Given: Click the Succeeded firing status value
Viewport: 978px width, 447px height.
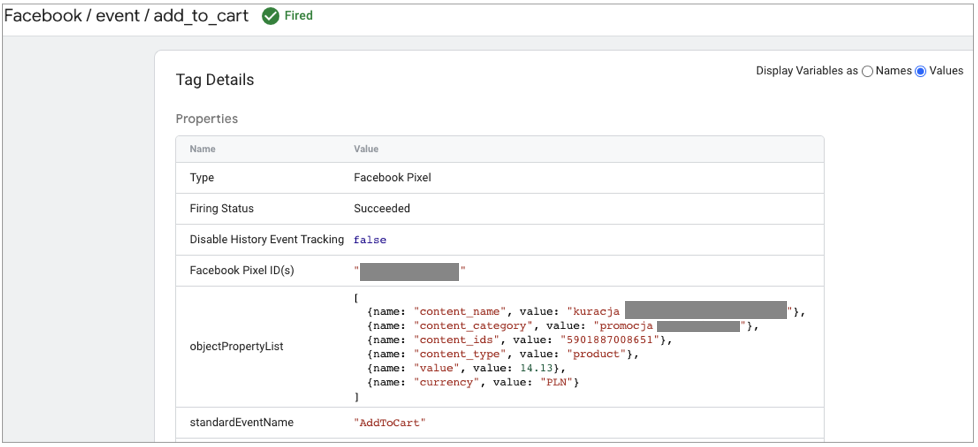Looking at the screenshot, I should (382, 209).
